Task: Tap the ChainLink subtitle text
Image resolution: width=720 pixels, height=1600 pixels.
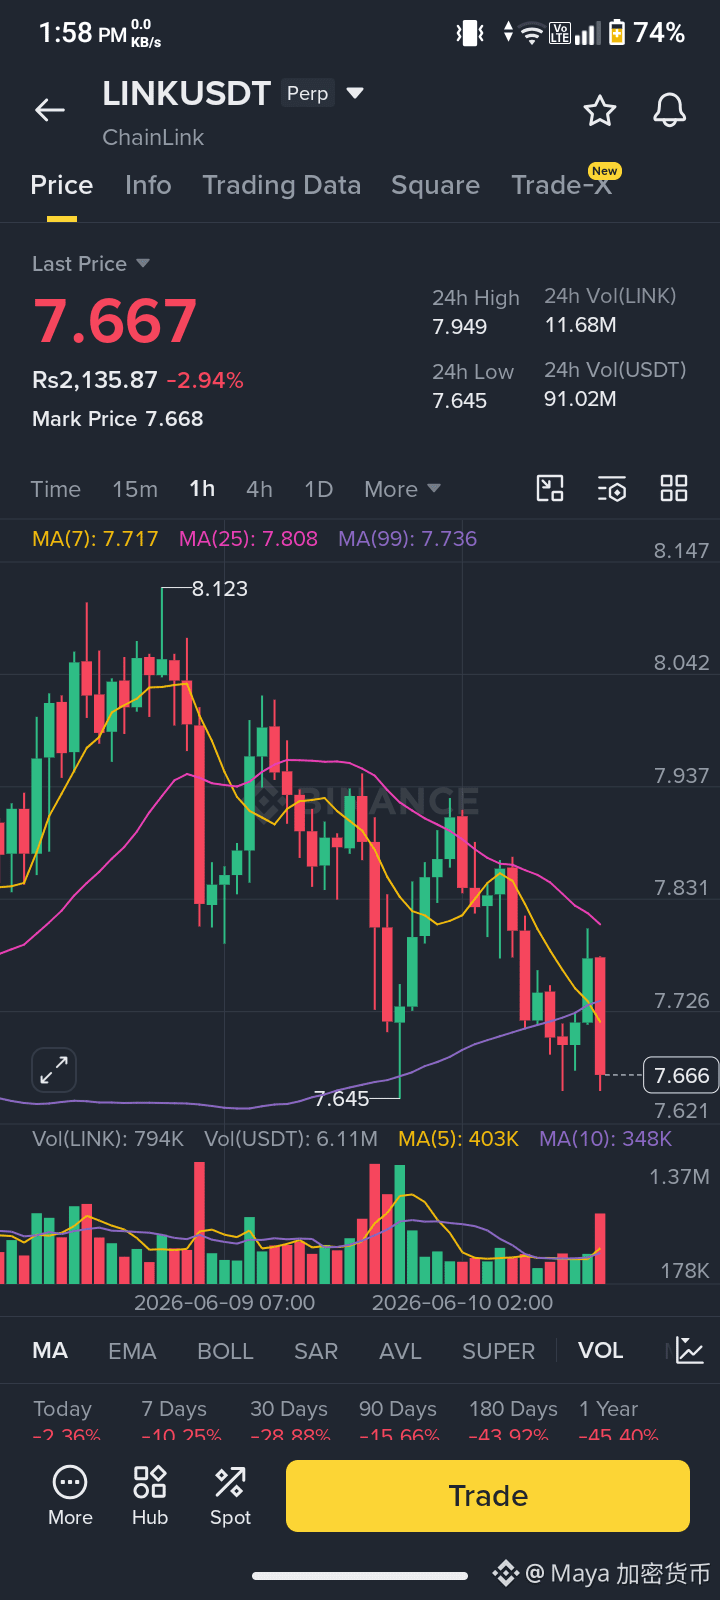Action: (153, 137)
